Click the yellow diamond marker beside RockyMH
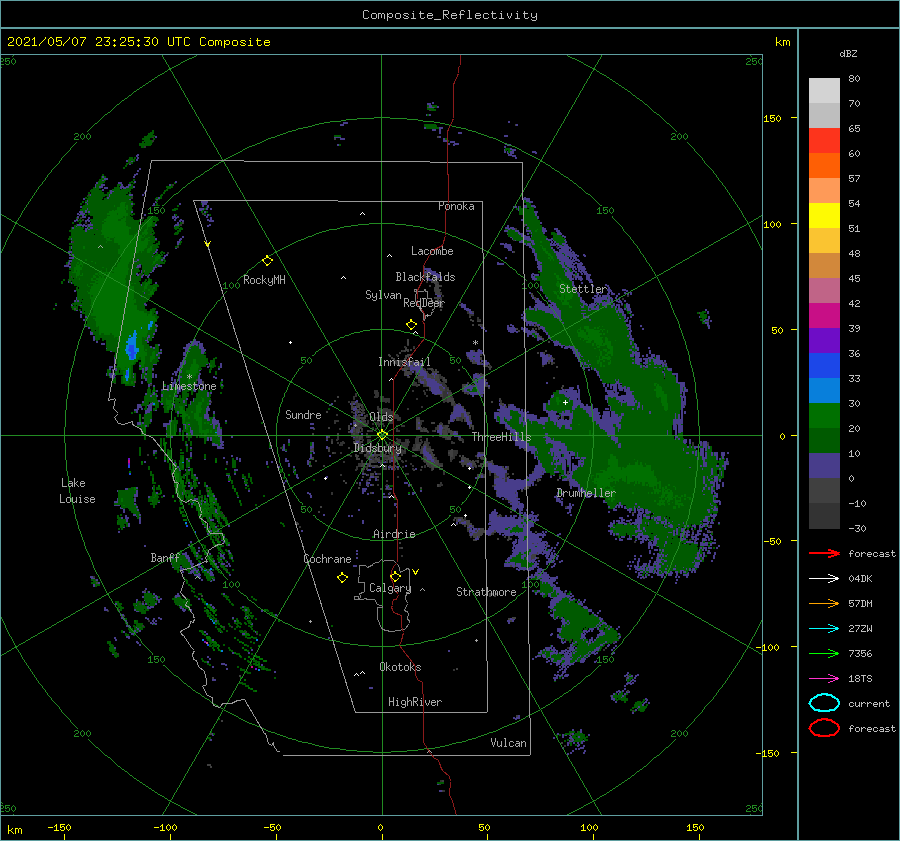 tap(267, 261)
